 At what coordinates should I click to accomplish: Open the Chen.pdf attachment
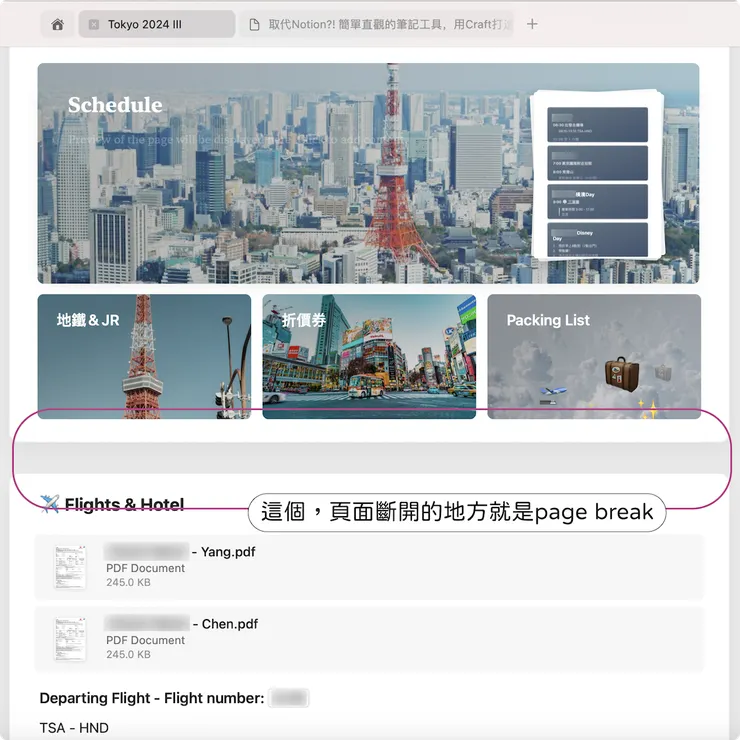tap(369, 639)
